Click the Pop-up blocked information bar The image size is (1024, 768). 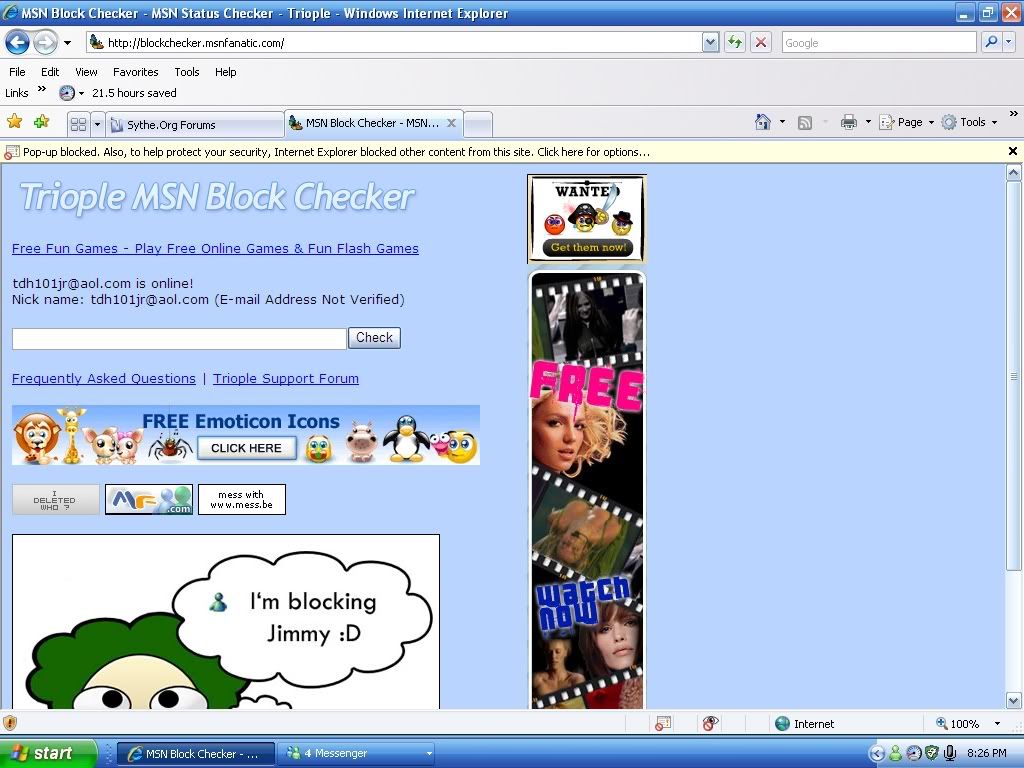point(504,152)
